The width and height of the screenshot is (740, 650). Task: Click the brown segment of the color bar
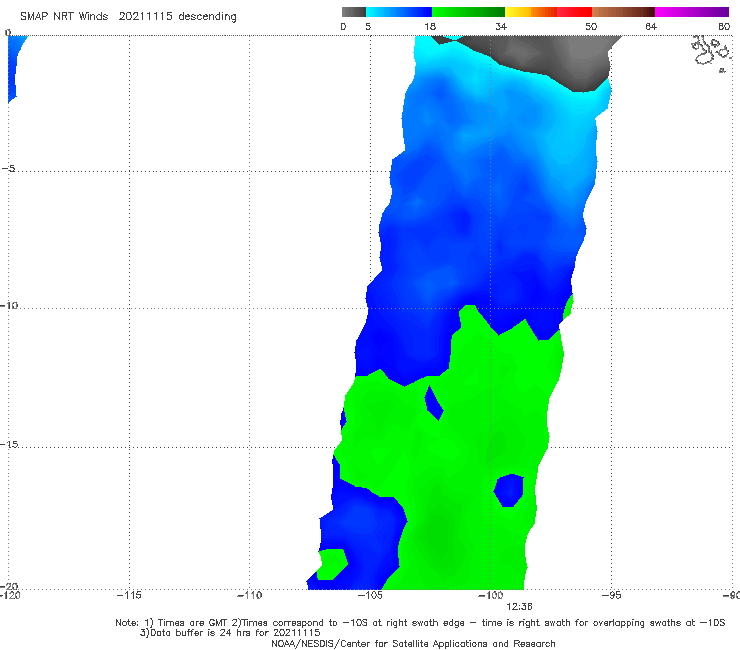click(623, 12)
